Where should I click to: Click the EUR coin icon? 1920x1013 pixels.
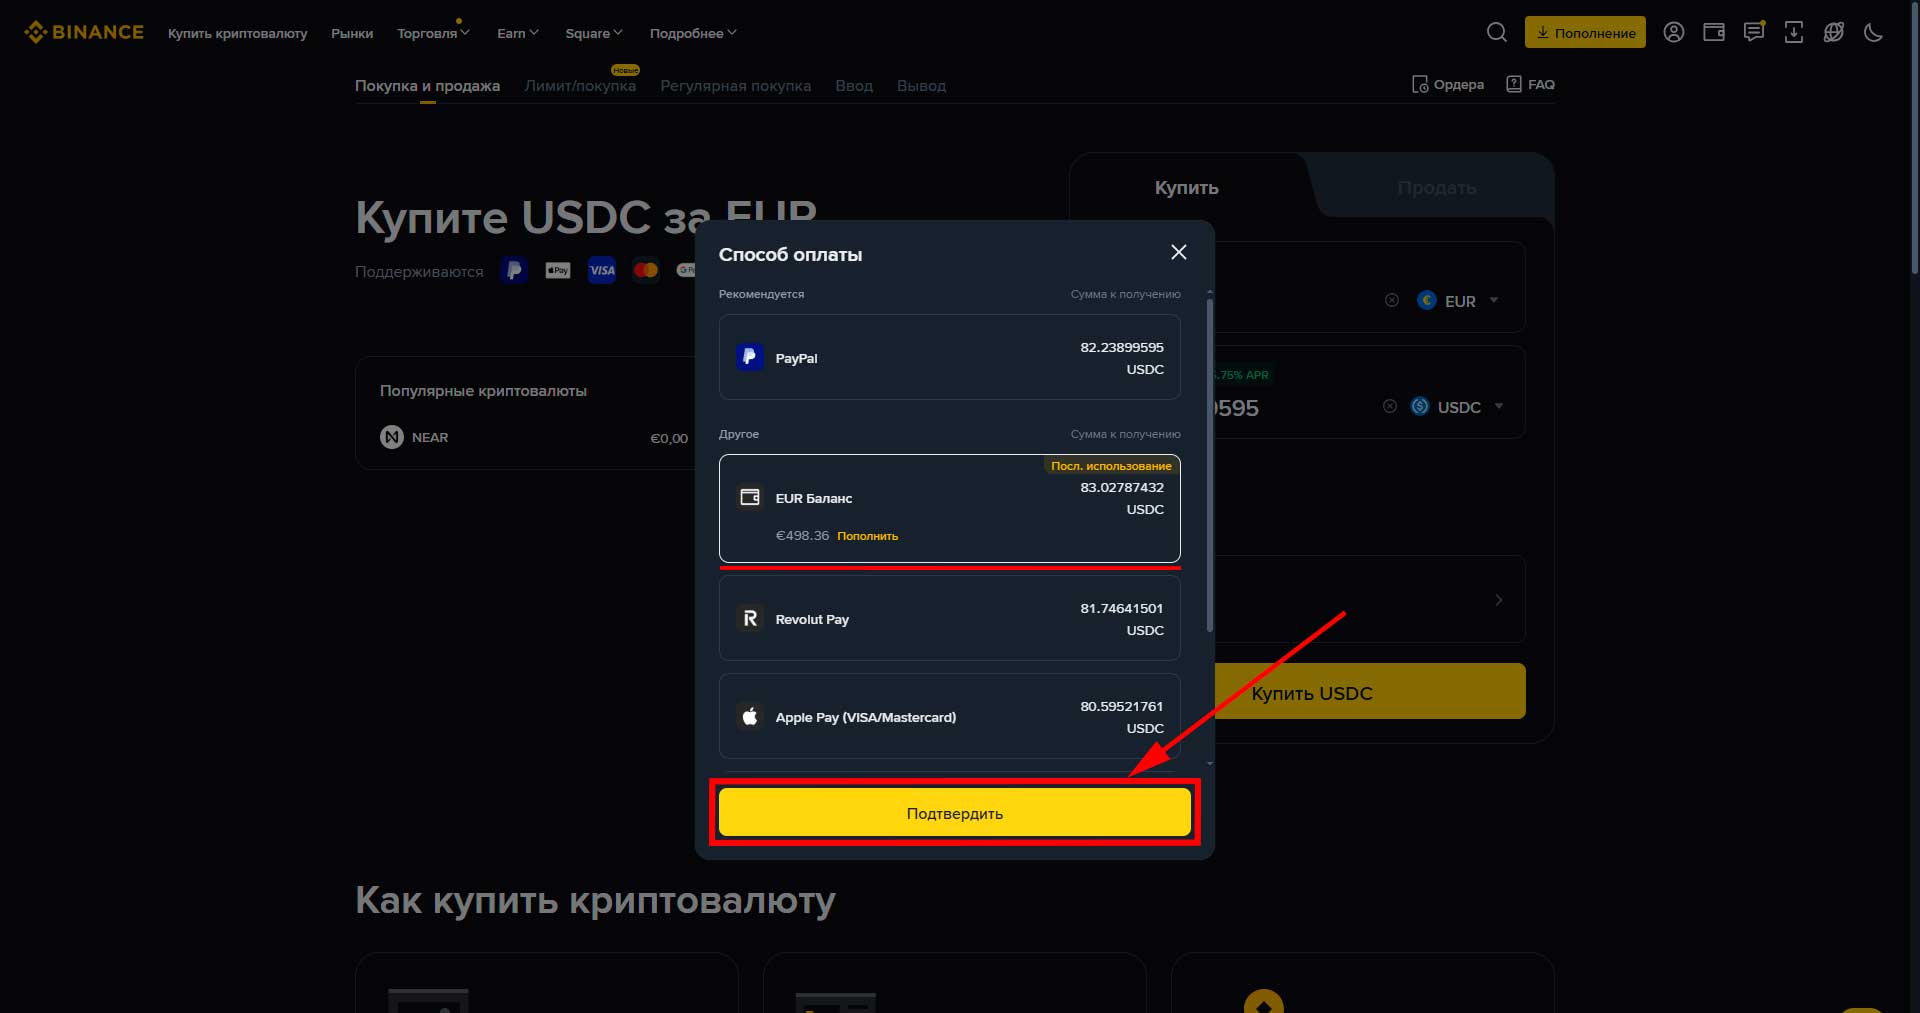(x=1427, y=300)
